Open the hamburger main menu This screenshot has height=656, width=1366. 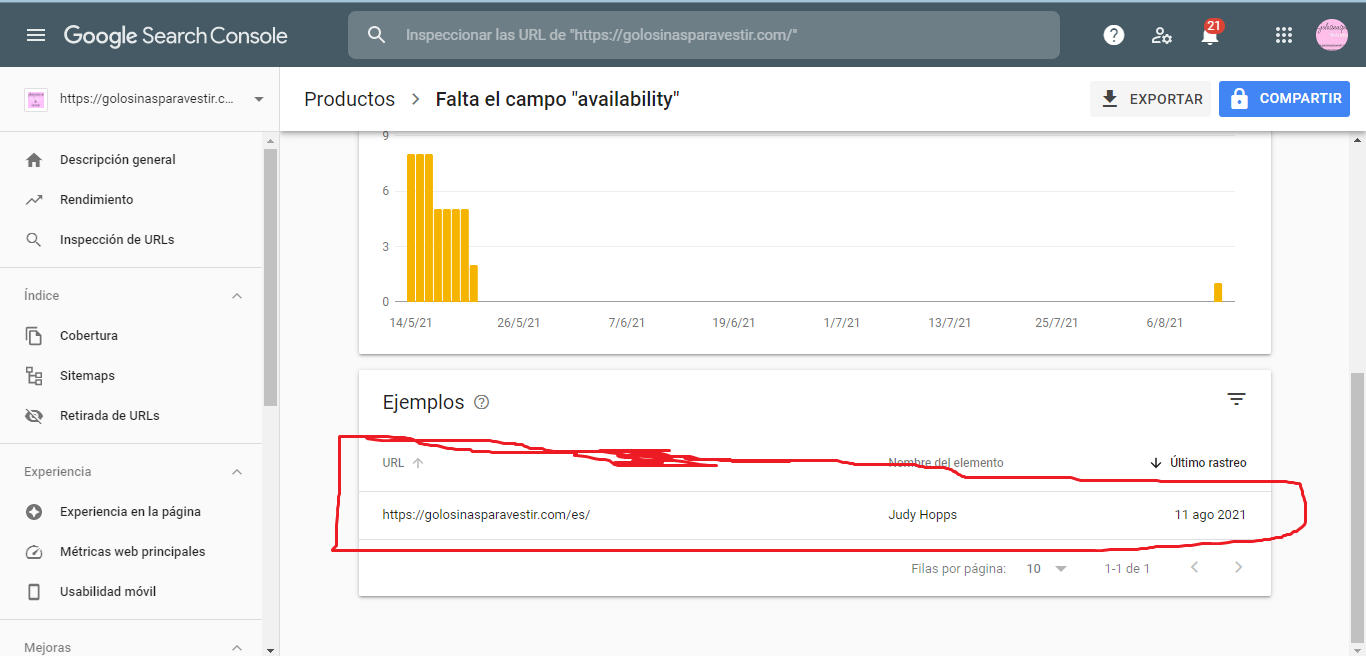tap(36, 35)
